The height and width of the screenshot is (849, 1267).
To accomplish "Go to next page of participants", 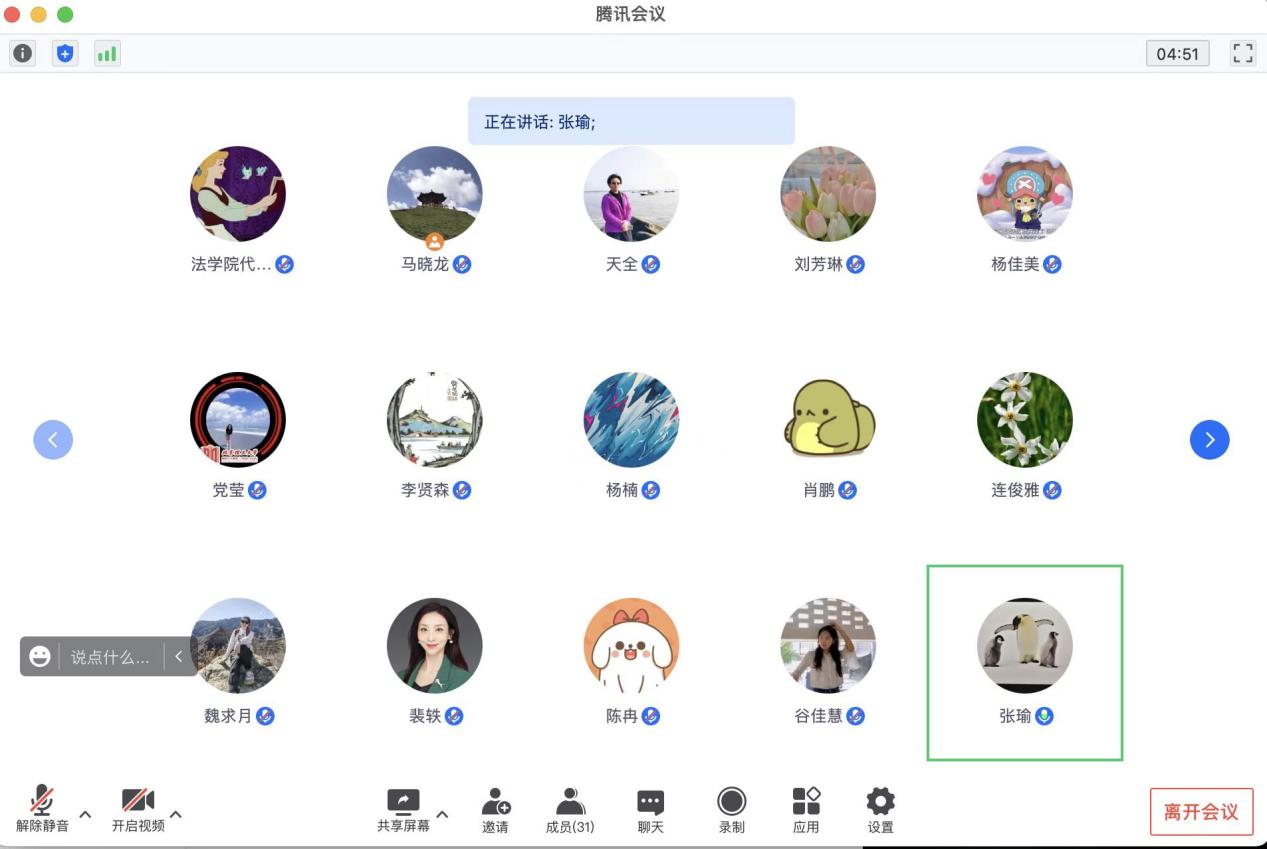I will pos(1209,439).
